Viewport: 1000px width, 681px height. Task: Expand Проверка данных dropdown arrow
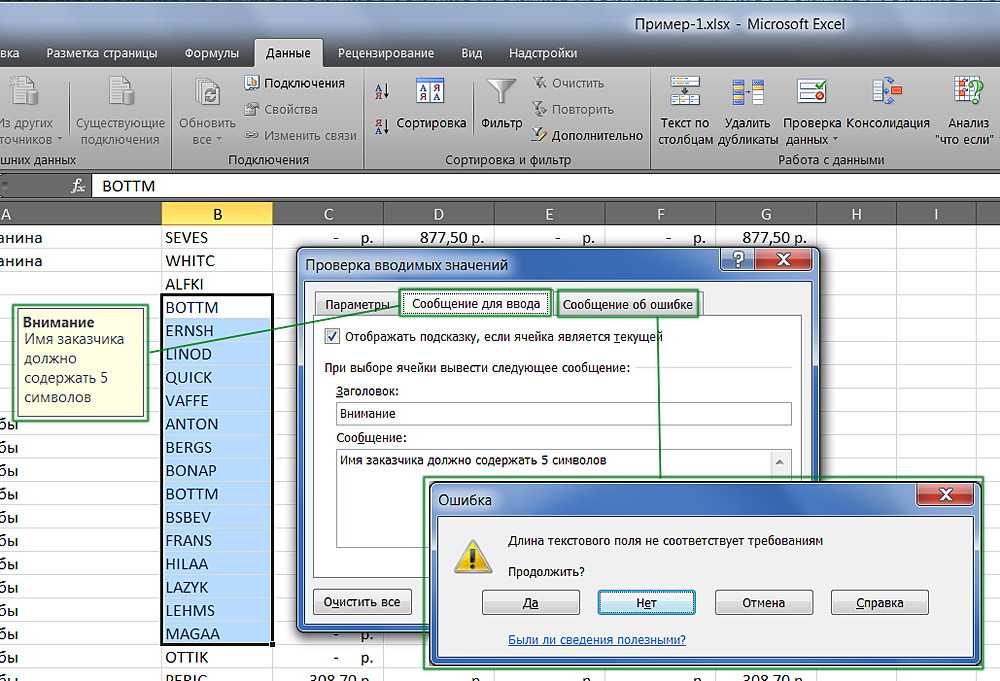pyautogui.click(x=835, y=140)
